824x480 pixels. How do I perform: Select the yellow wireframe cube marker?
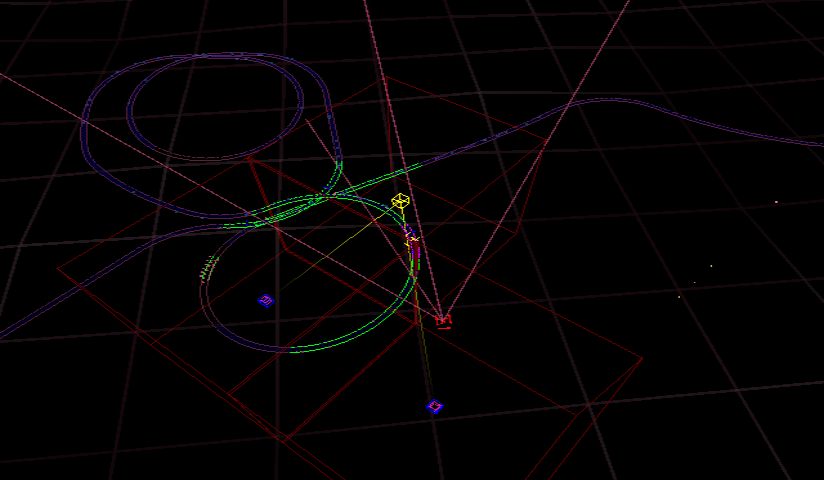[x=401, y=202]
